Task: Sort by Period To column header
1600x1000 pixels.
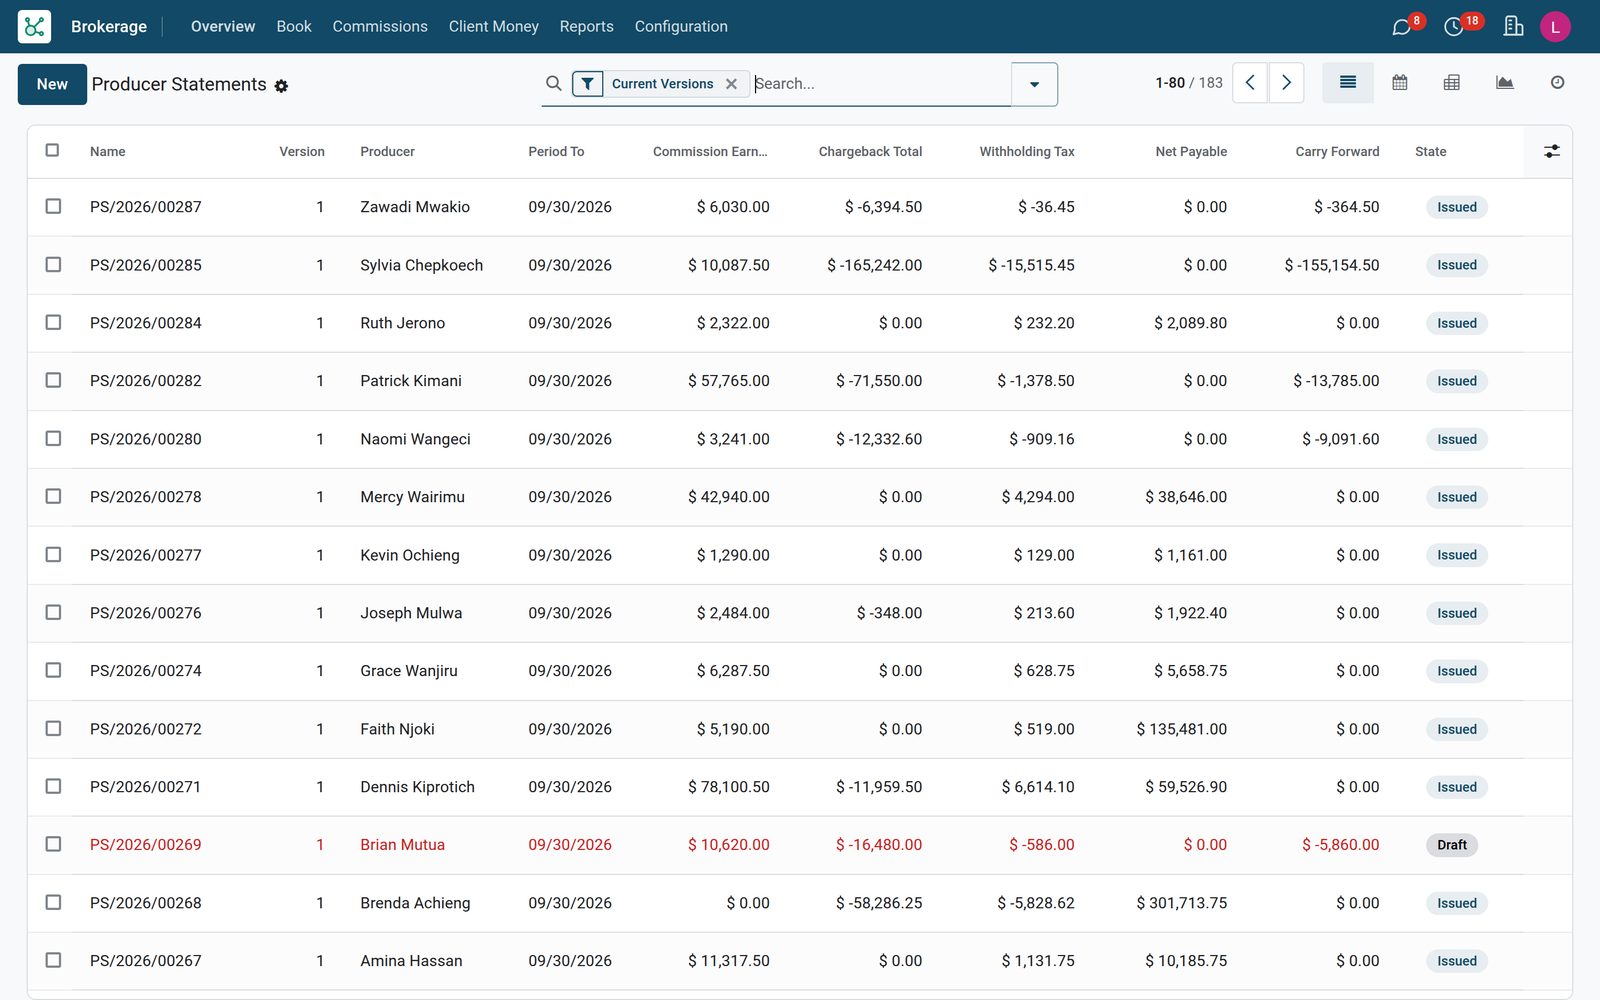Action: tap(556, 152)
